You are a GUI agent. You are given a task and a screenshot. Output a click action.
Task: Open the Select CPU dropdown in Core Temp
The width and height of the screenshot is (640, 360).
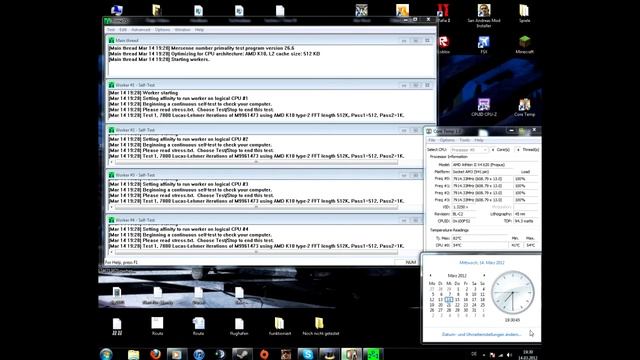pos(469,150)
